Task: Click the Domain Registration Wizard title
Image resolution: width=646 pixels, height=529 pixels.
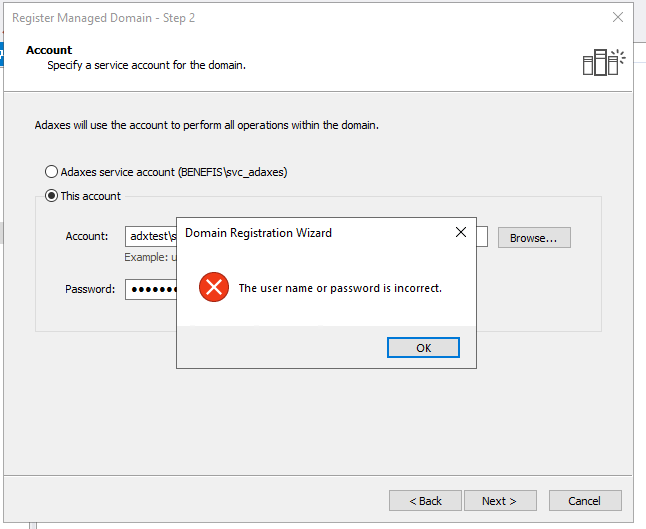Action: pos(258,233)
